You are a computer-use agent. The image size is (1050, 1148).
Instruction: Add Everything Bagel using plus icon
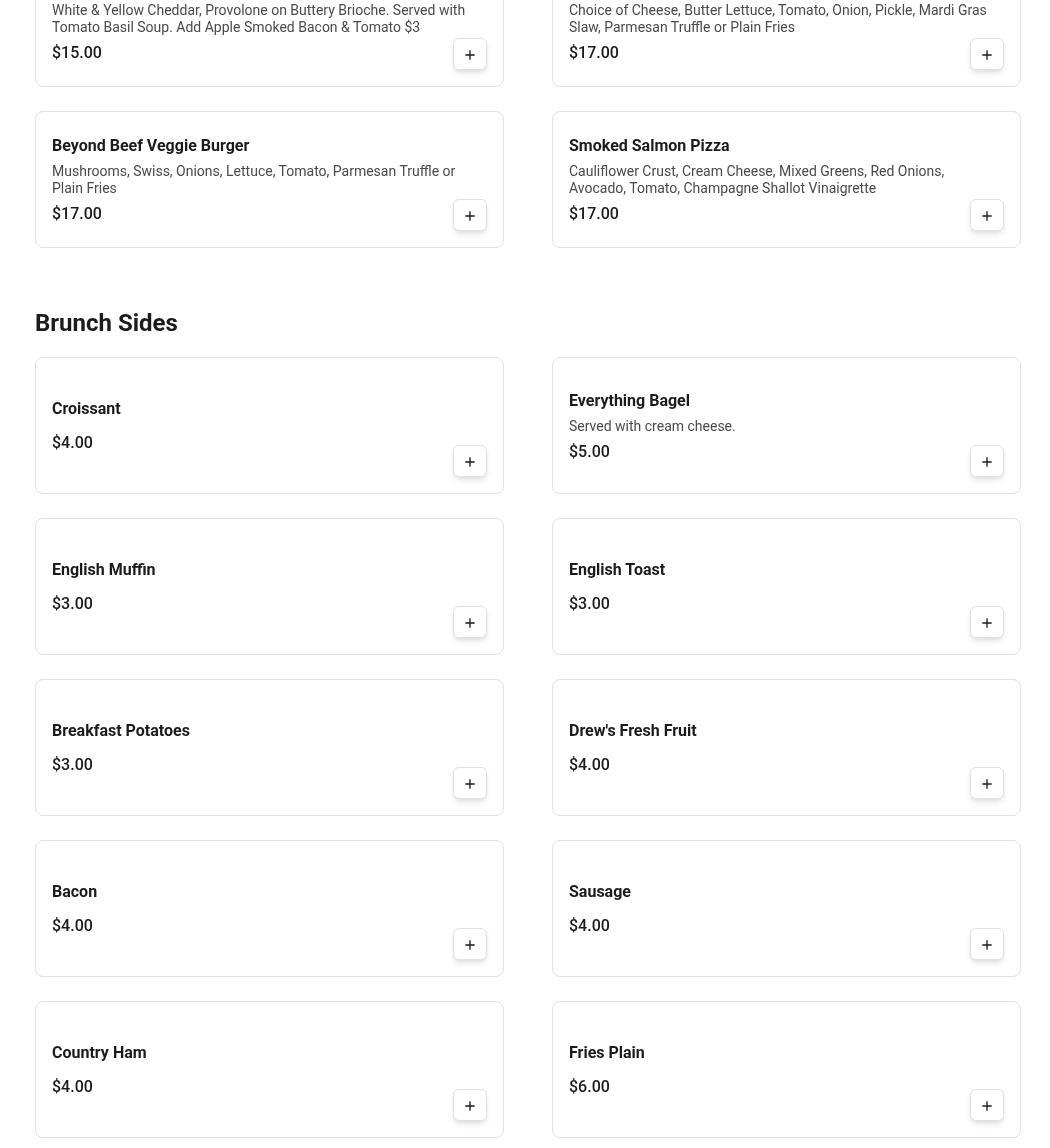tap(987, 462)
